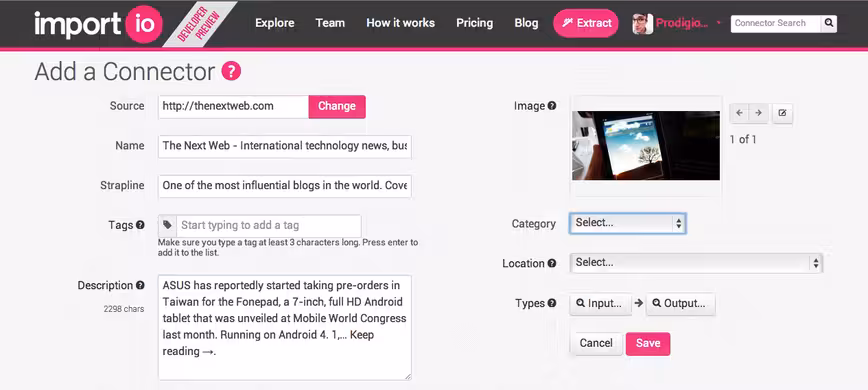Open the Category select dropdown
The height and width of the screenshot is (390, 868).
click(628, 223)
